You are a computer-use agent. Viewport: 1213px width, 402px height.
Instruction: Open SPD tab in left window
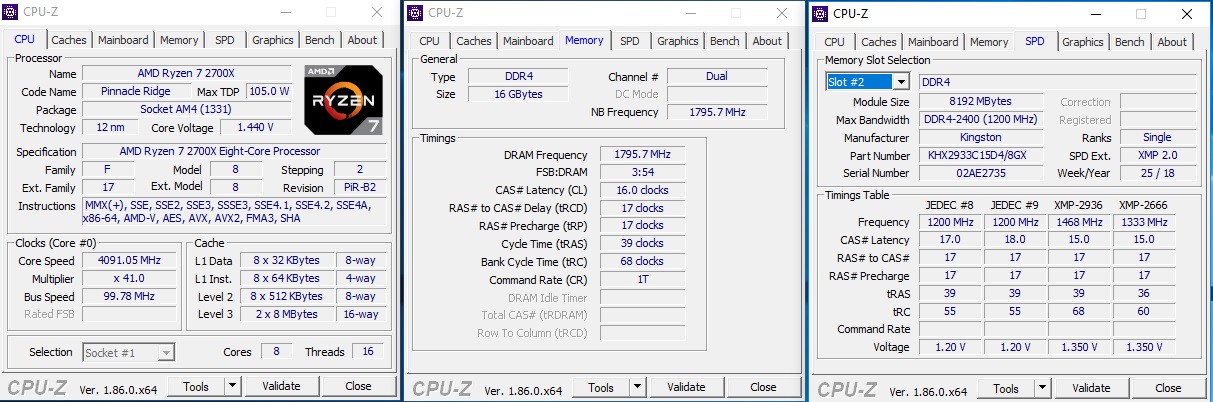[225, 40]
